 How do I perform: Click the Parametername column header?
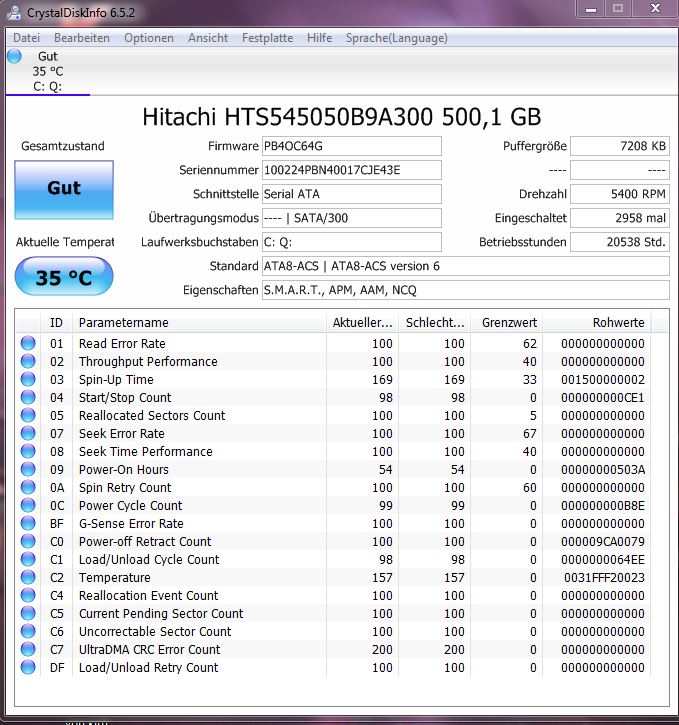click(x=199, y=322)
